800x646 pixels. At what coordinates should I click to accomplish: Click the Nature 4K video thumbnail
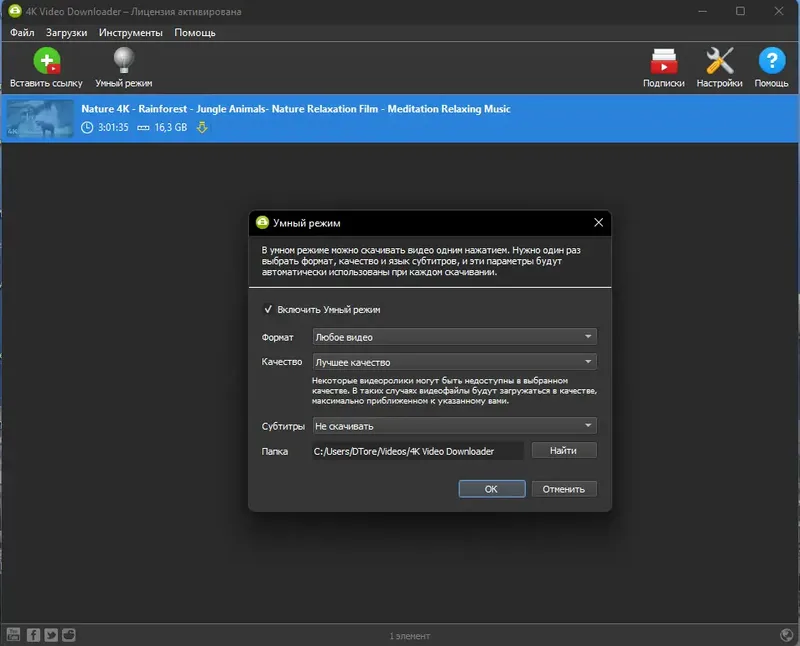pyautogui.click(x=40, y=118)
